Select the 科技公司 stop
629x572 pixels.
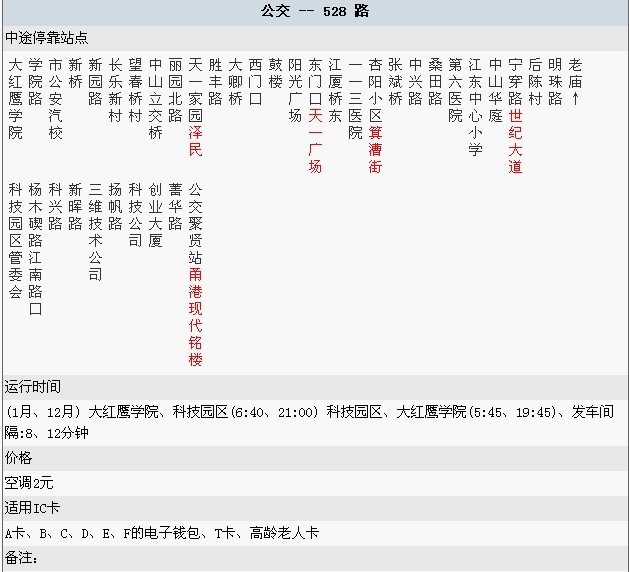136,215
